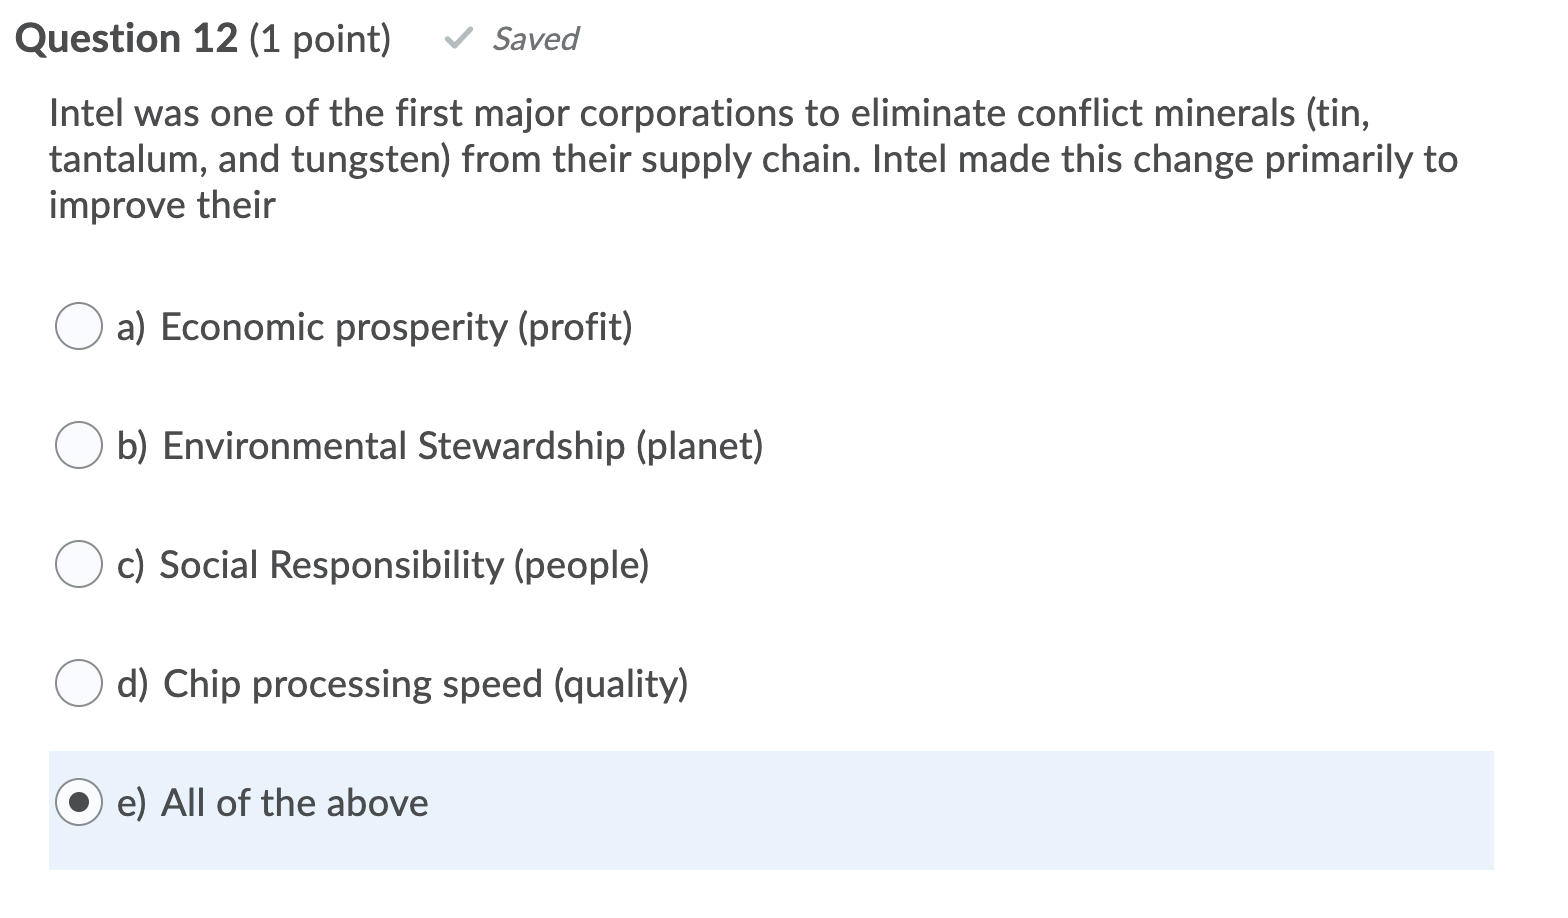Select the 'Environmental Stewardship (planet)' answer text
The image size is (1568, 918).
pyautogui.click(x=462, y=445)
